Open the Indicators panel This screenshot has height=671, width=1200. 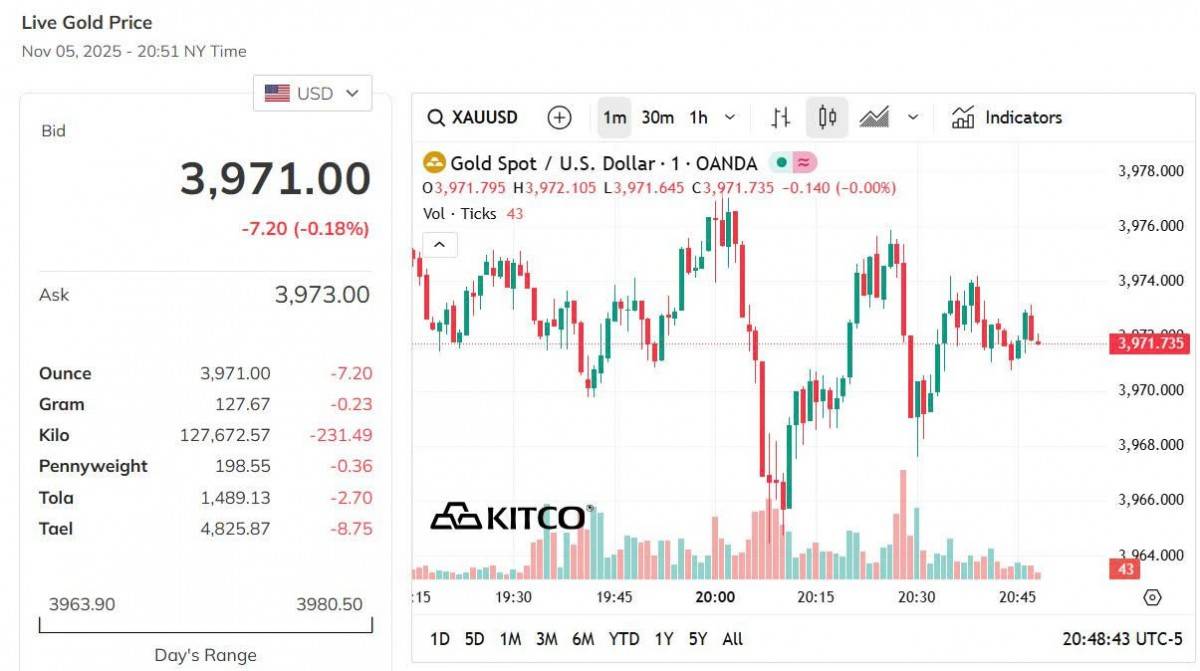click(x=1006, y=117)
